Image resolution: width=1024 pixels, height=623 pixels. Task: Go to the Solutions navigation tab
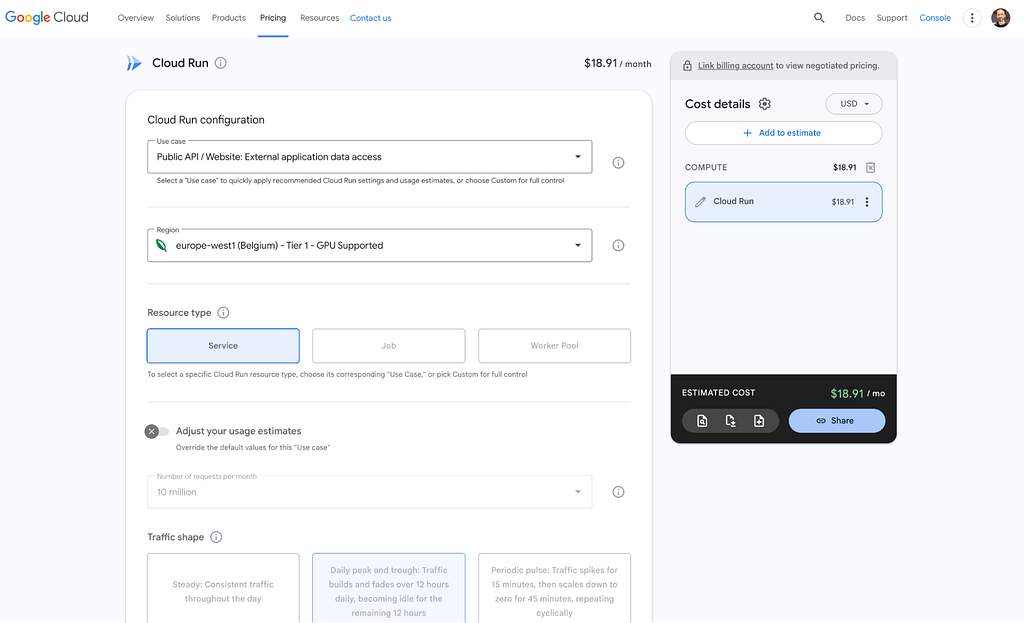183,18
